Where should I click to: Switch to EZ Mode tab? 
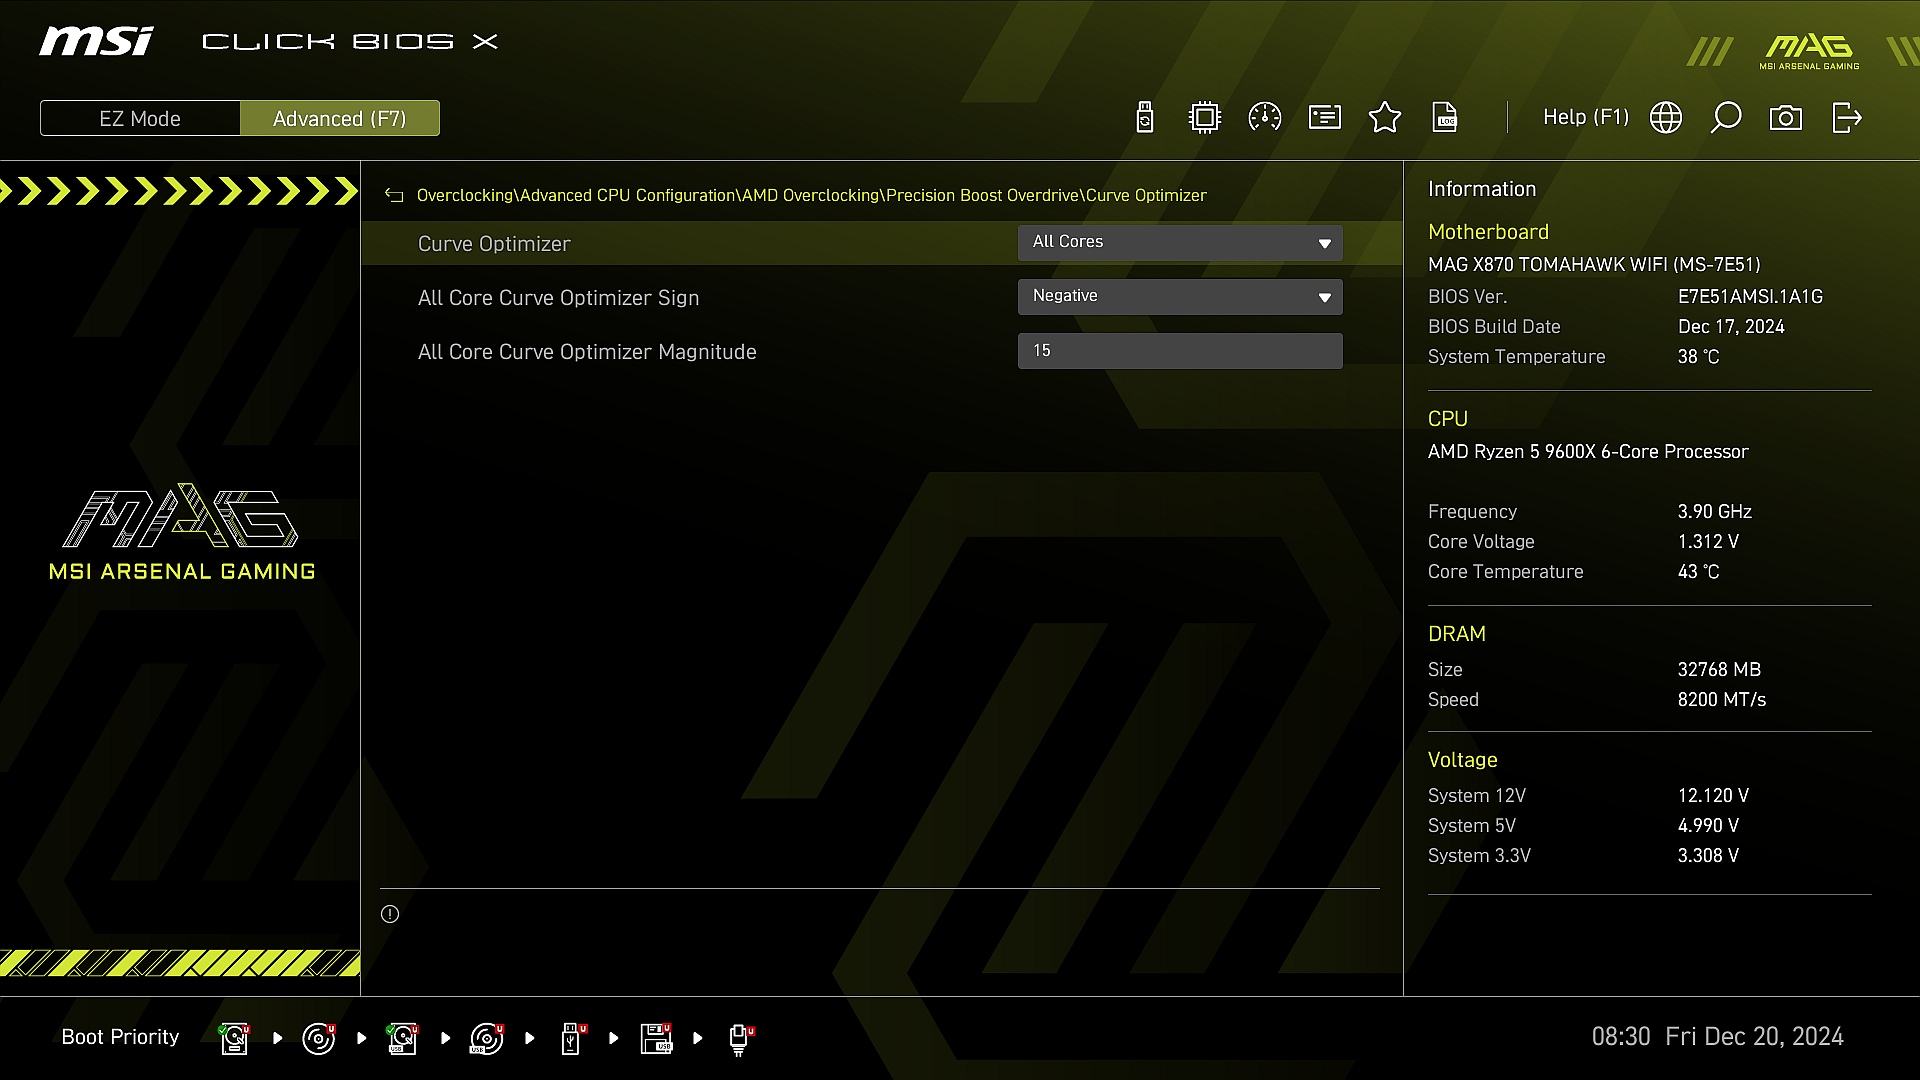(x=140, y=118)
